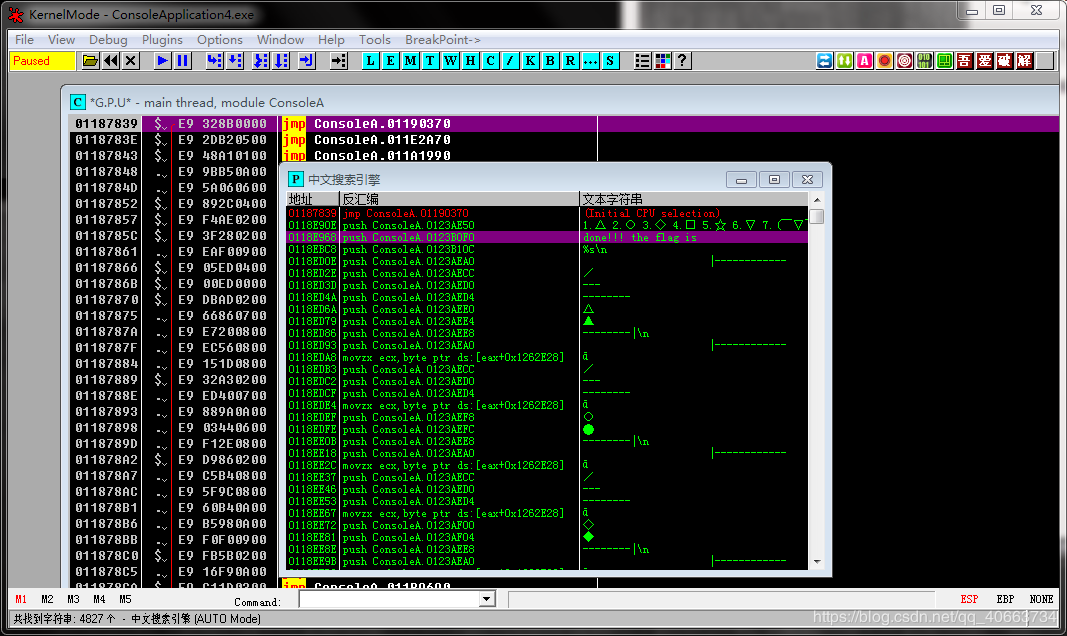Open the Appearance colors grid icon
This screenshot has width=1067, height=636.
(663, 61)
